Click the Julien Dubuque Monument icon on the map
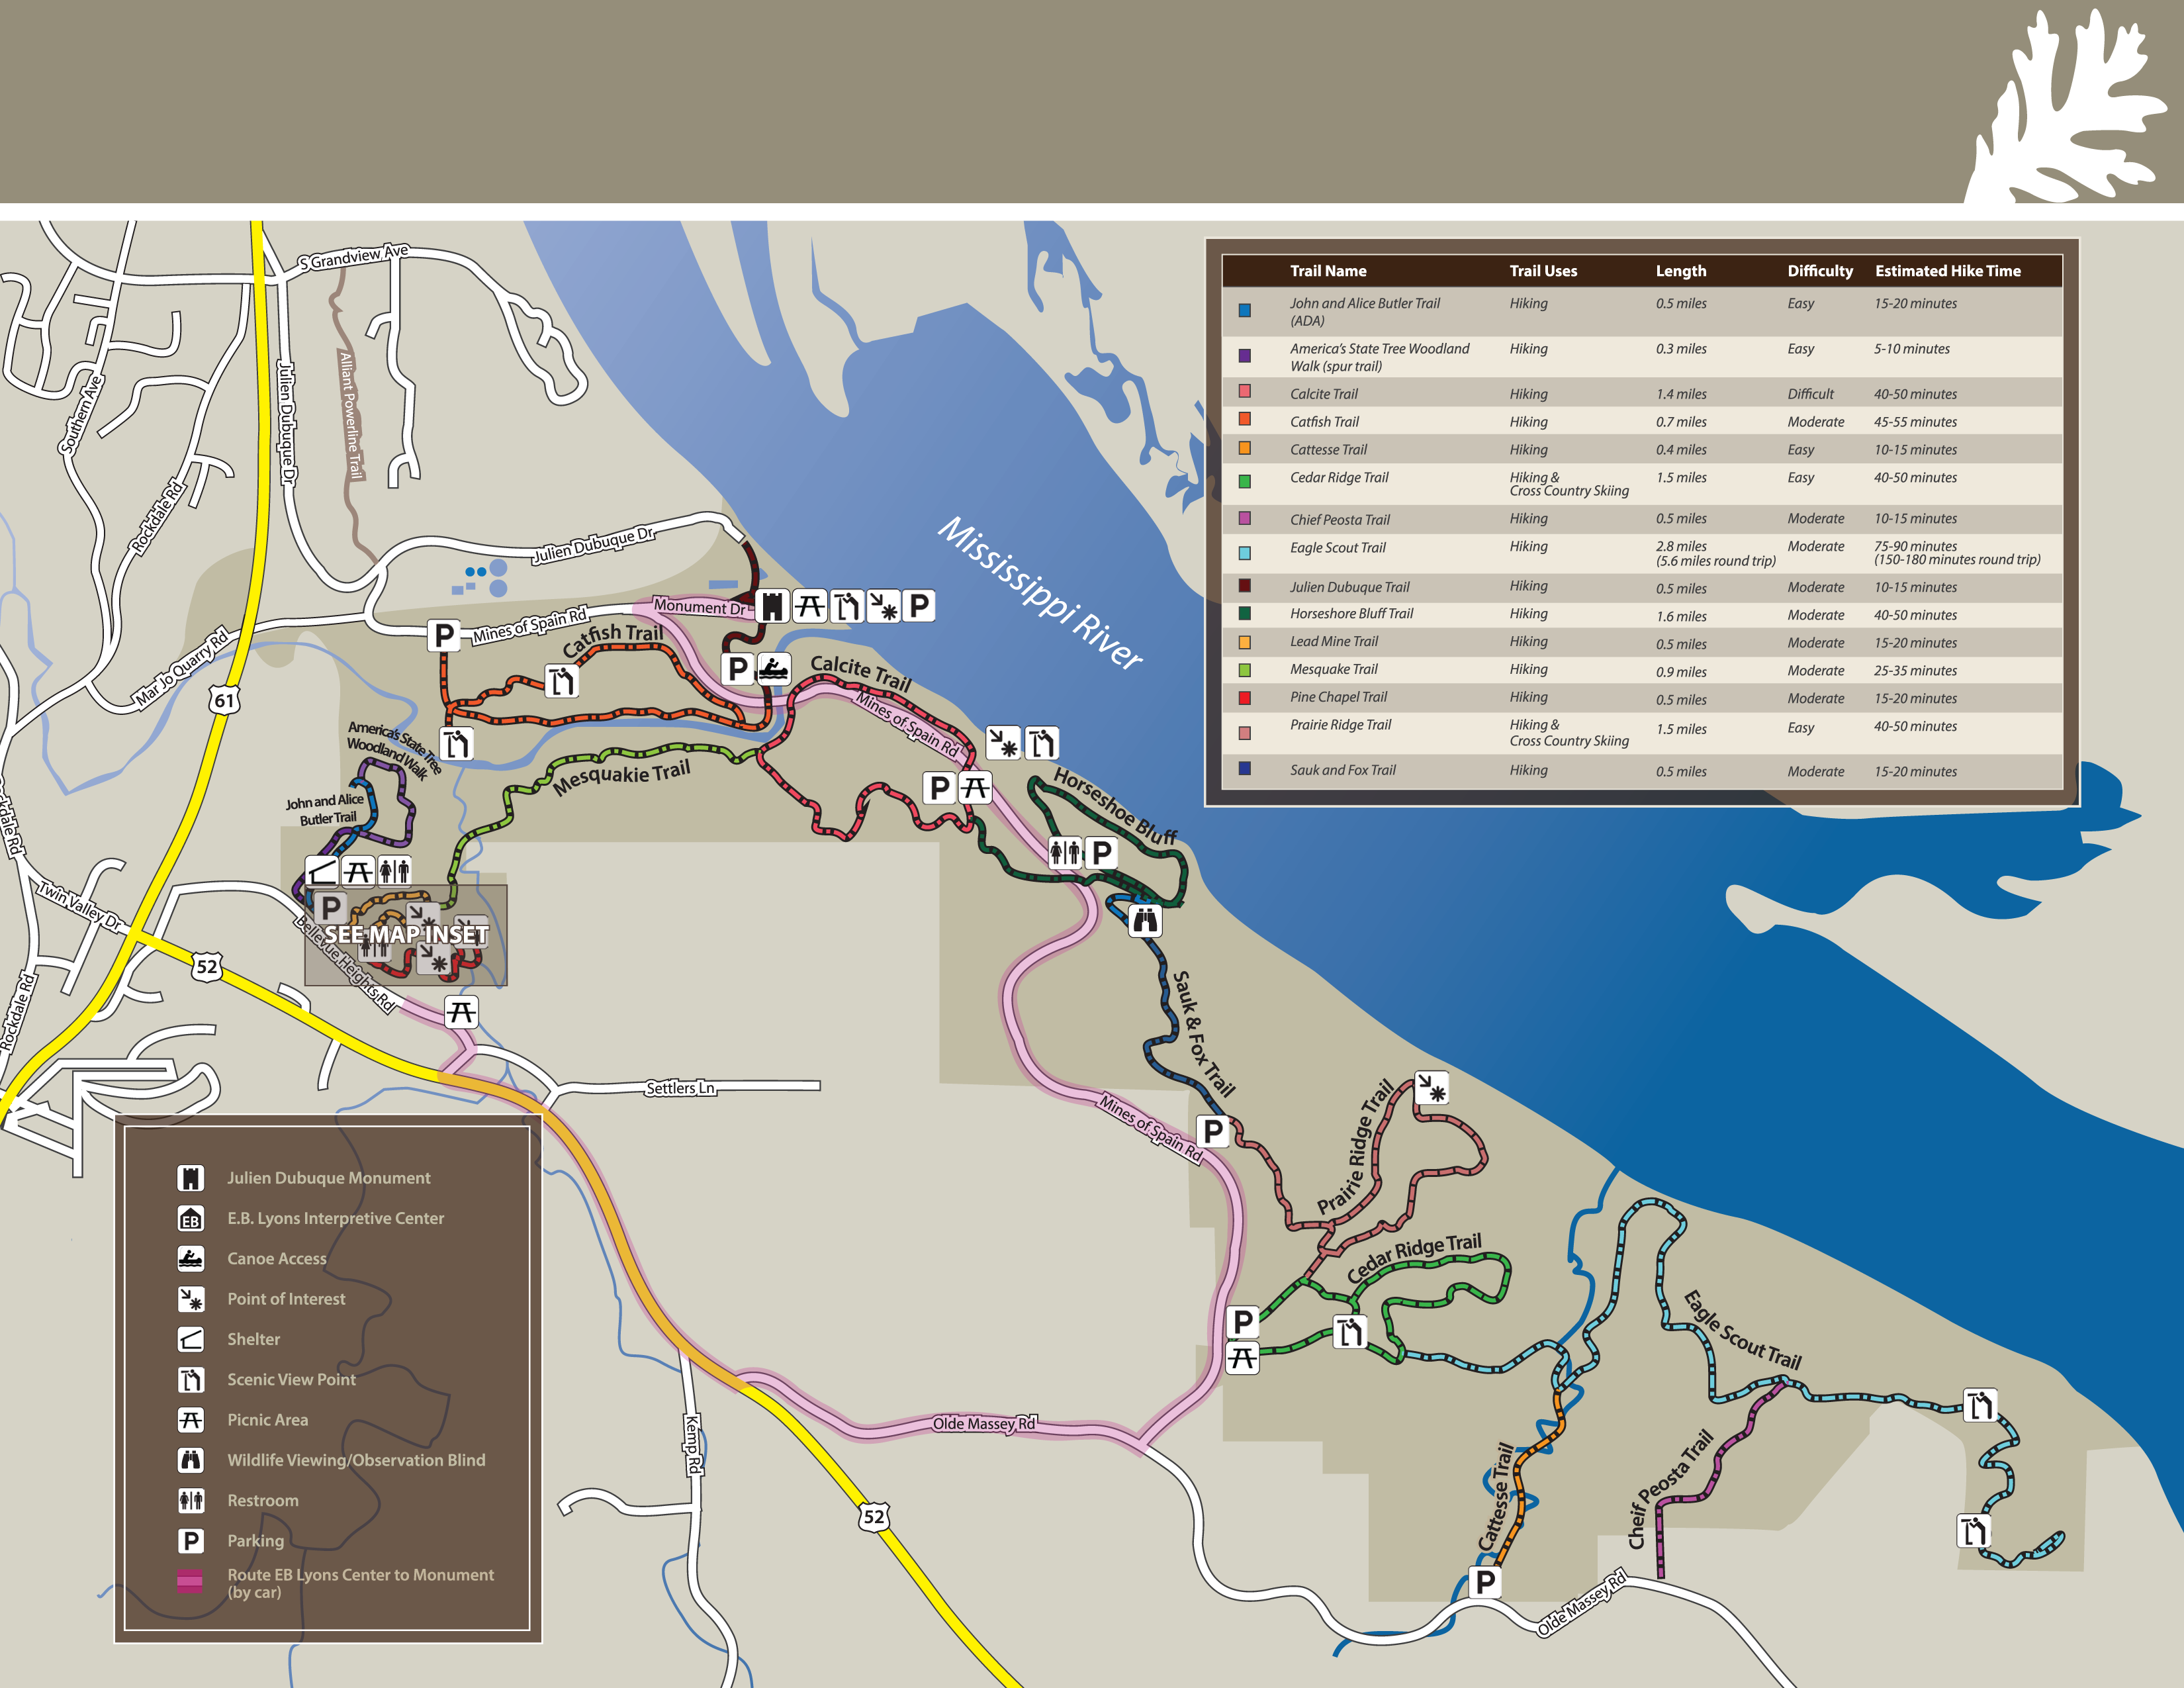The image size is (2184, 1688). click(x=772, y=605)
